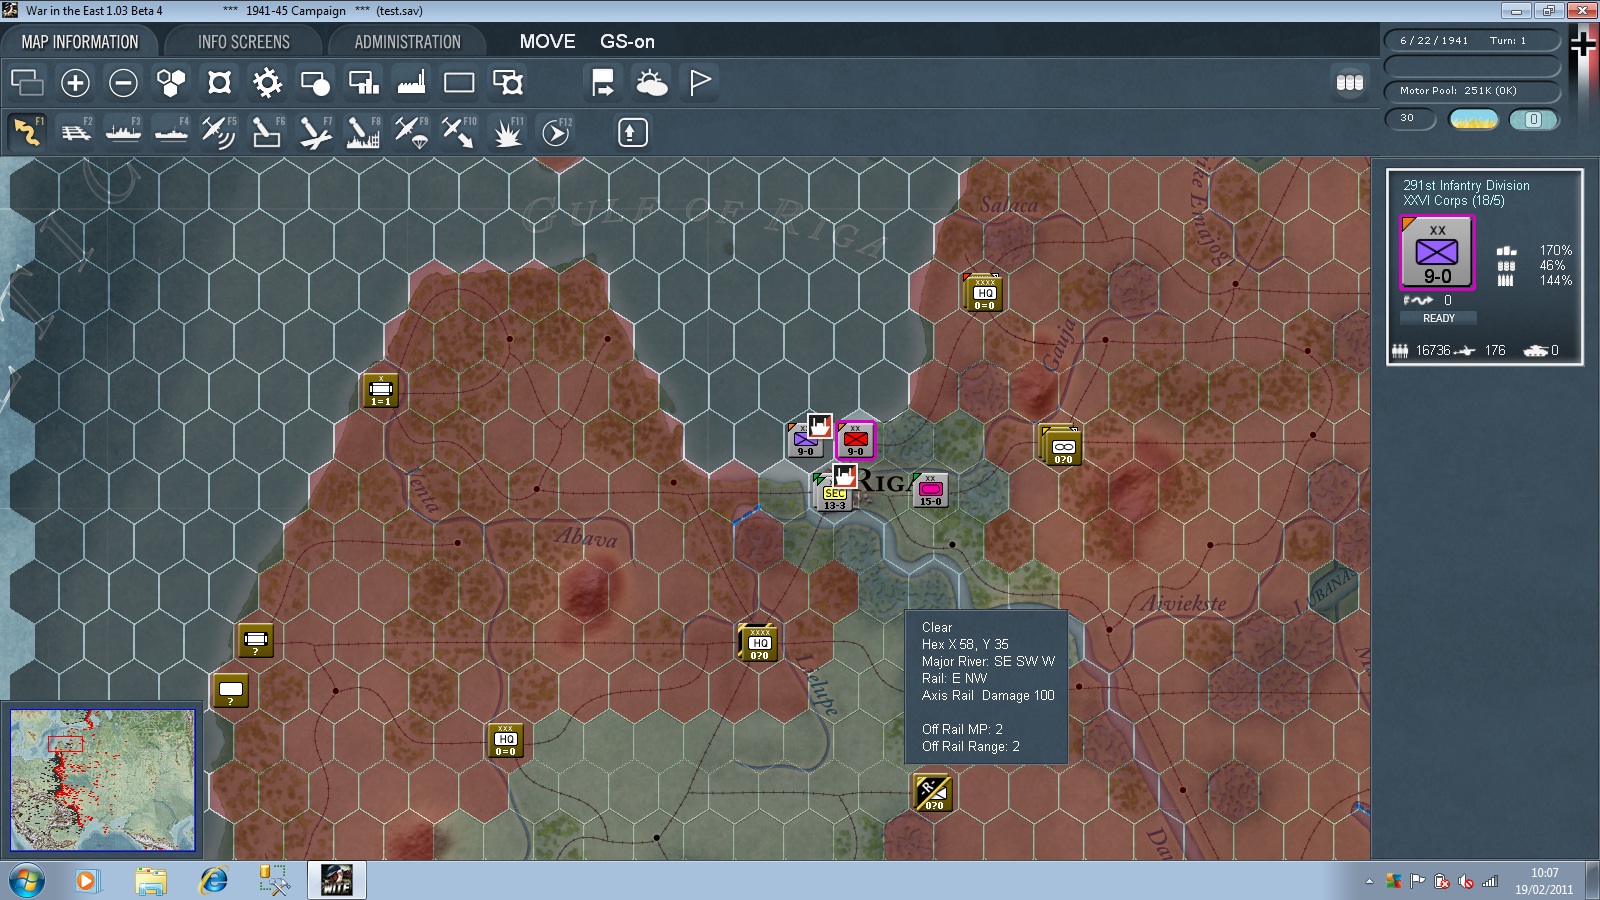Image resolution: width=1600 pixels, height=900 pixels.
Task: Click the 291st Infantry Division title
Action: (x=1466, y=185)
